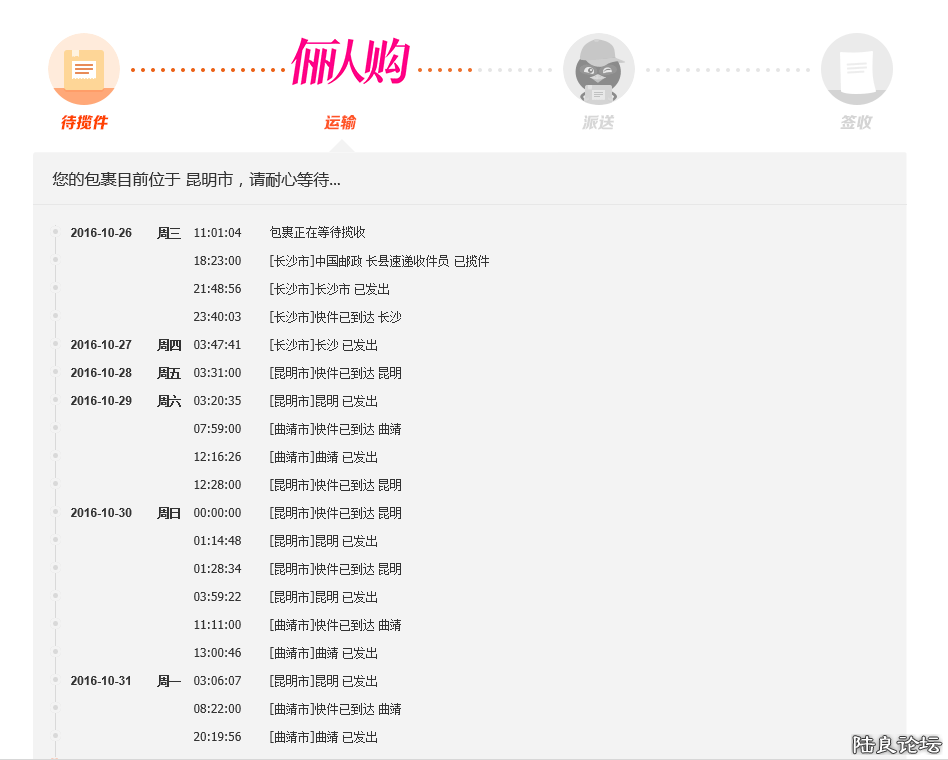
Task: Click the 2016-10-28 date entry
Action: 101,373
